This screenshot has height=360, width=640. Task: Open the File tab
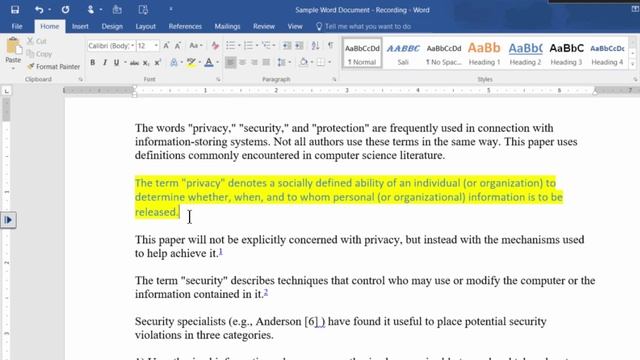click(17, 27)
